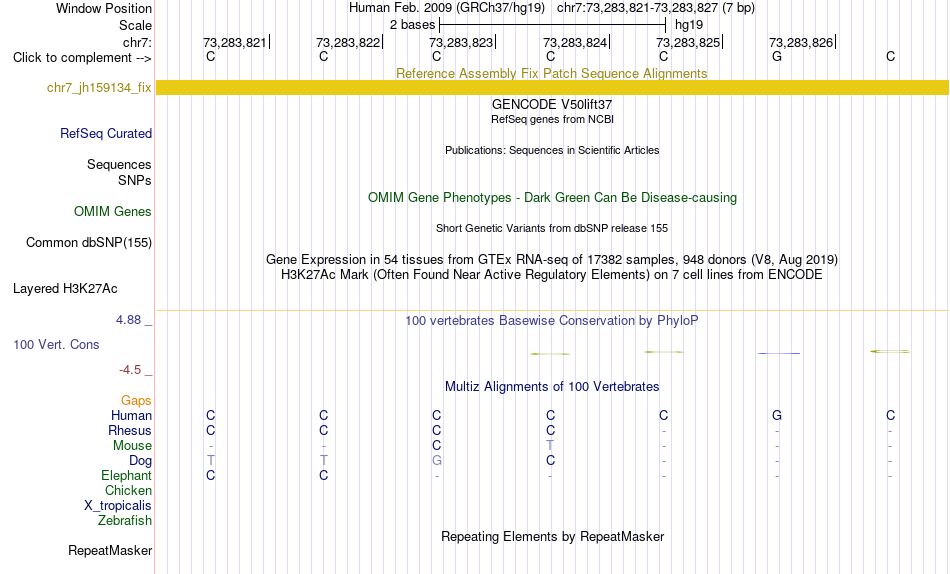Click 'Short Genetic Variants from dbSNP release 155'

552,229
